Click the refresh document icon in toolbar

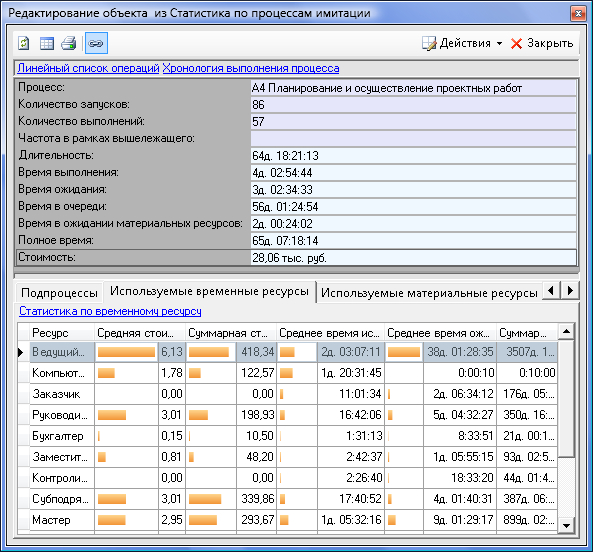[24, 43]
